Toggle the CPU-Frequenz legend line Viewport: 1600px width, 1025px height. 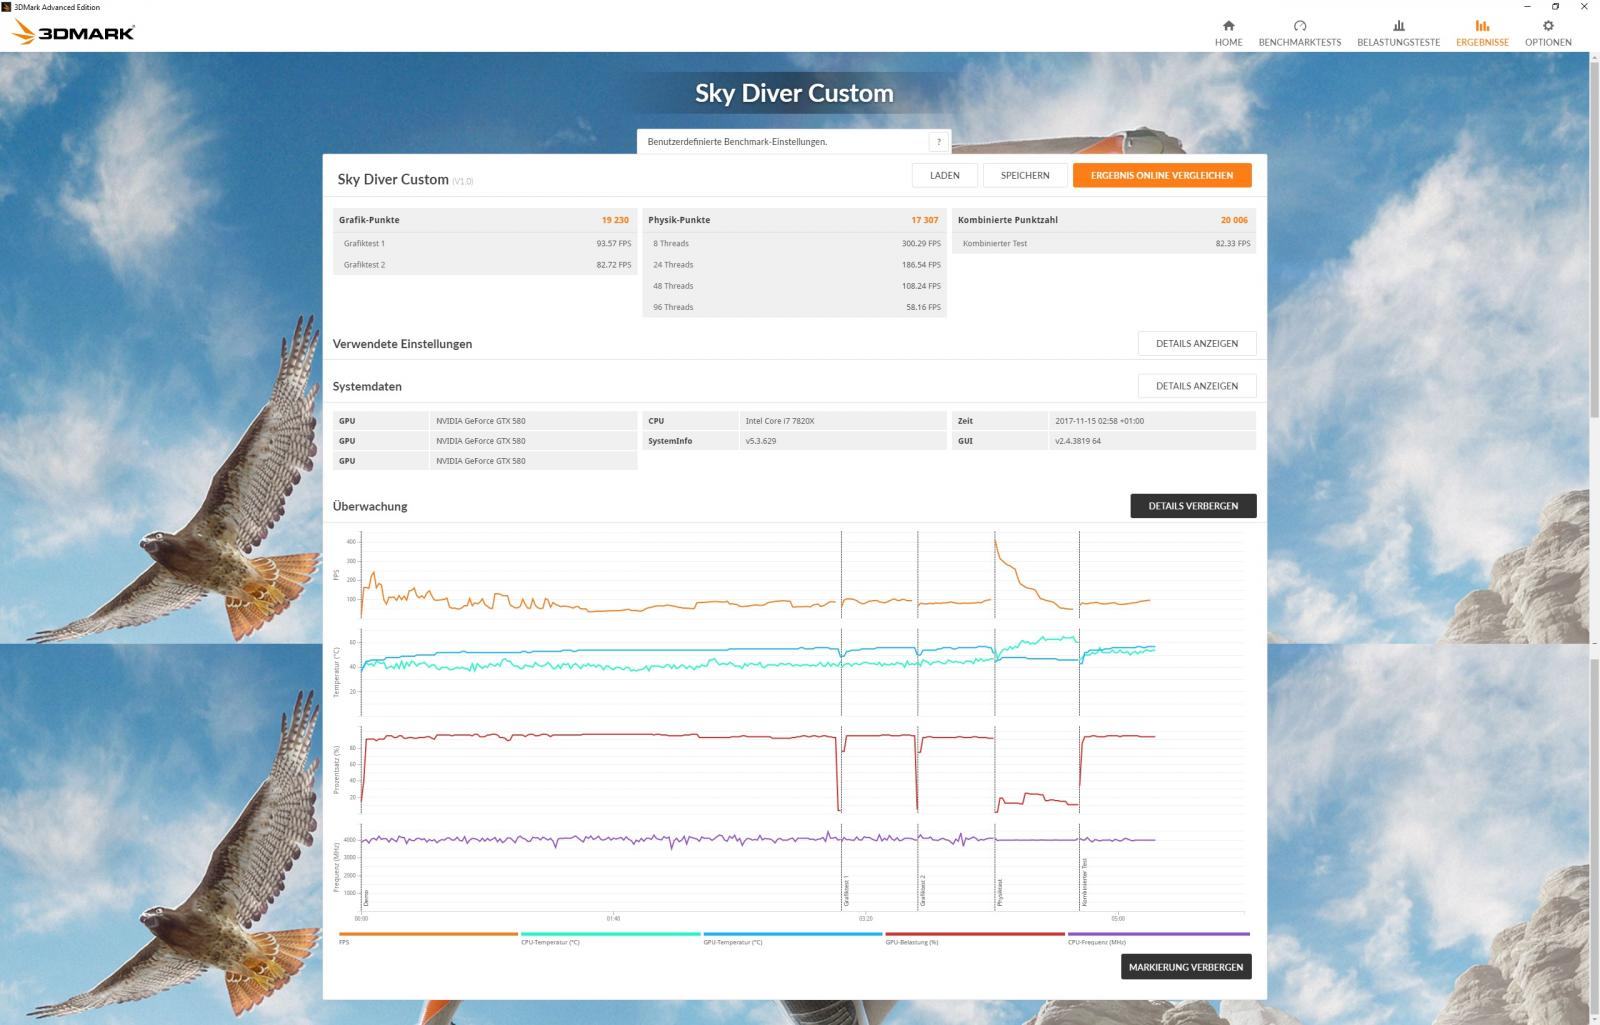click(x=1158, y=934)
